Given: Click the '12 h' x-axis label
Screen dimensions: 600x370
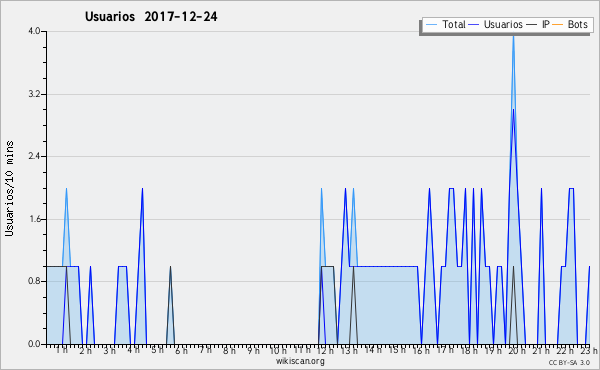Looking at the screenshot, I should click(326, 350).
